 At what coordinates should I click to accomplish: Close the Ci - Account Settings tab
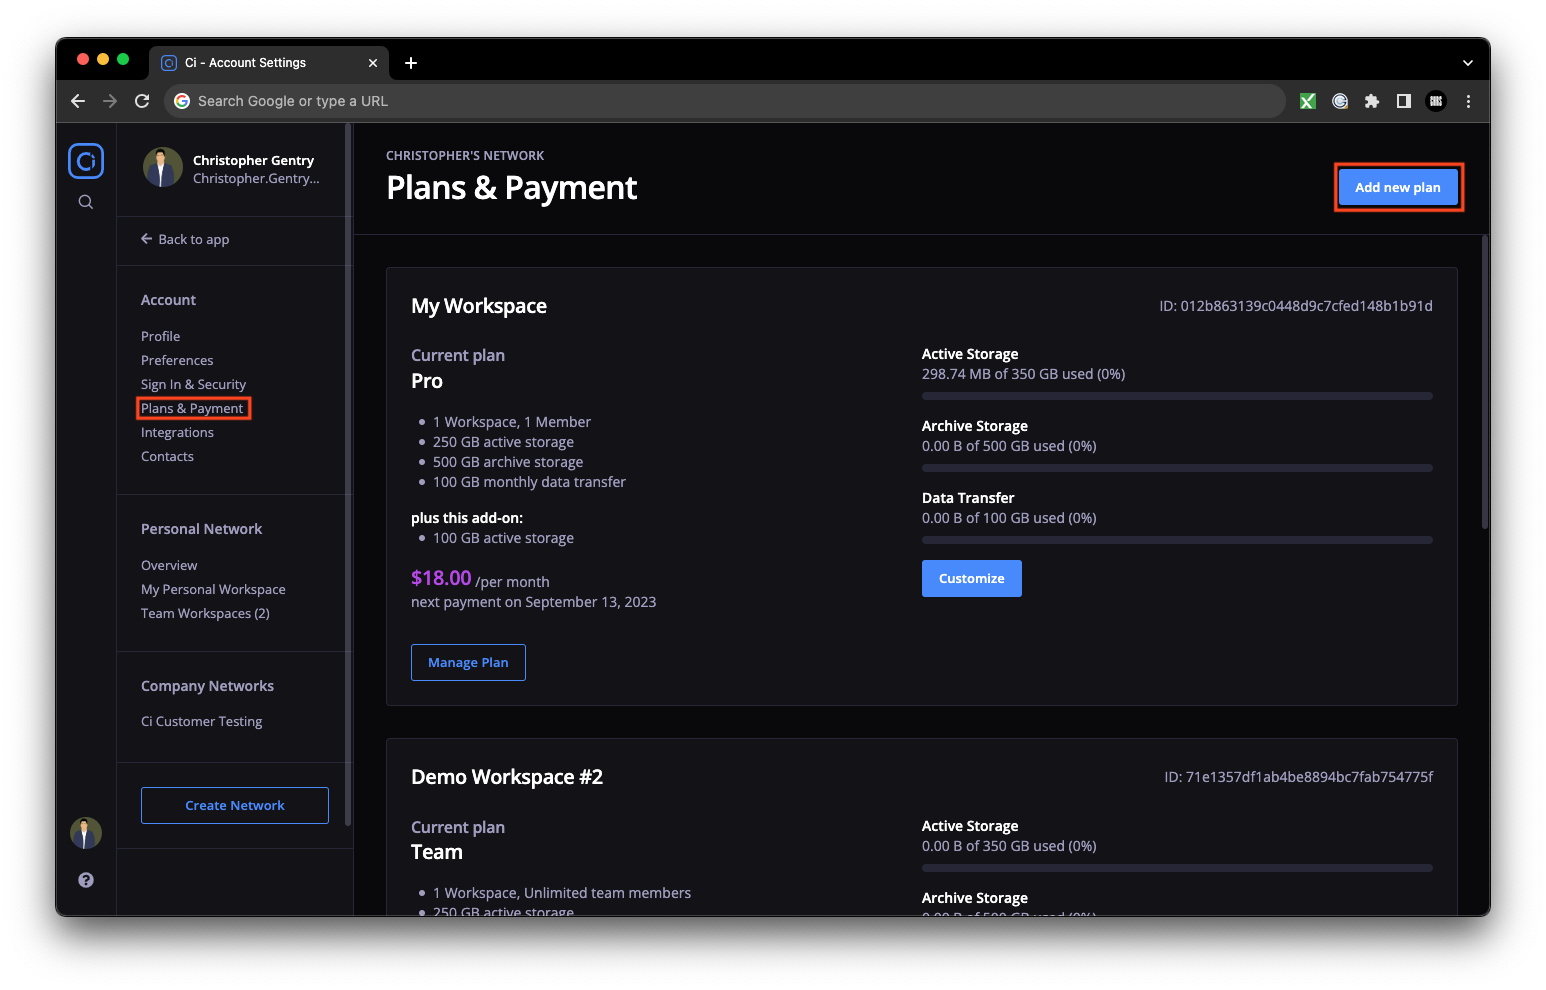[x=373, y=63]
